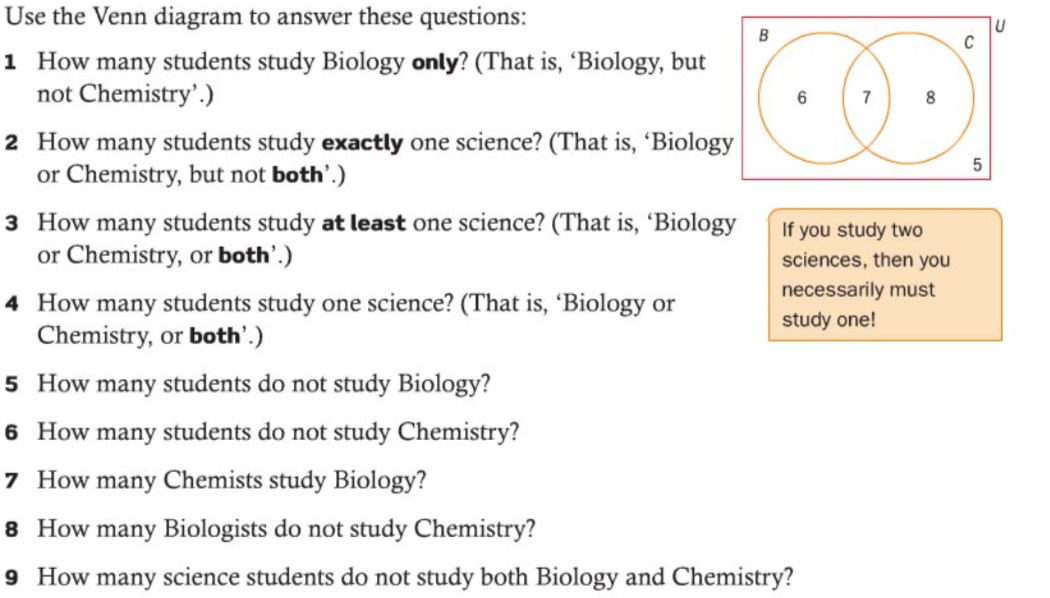Click the universal set label U

click(x=1001, y=24)
